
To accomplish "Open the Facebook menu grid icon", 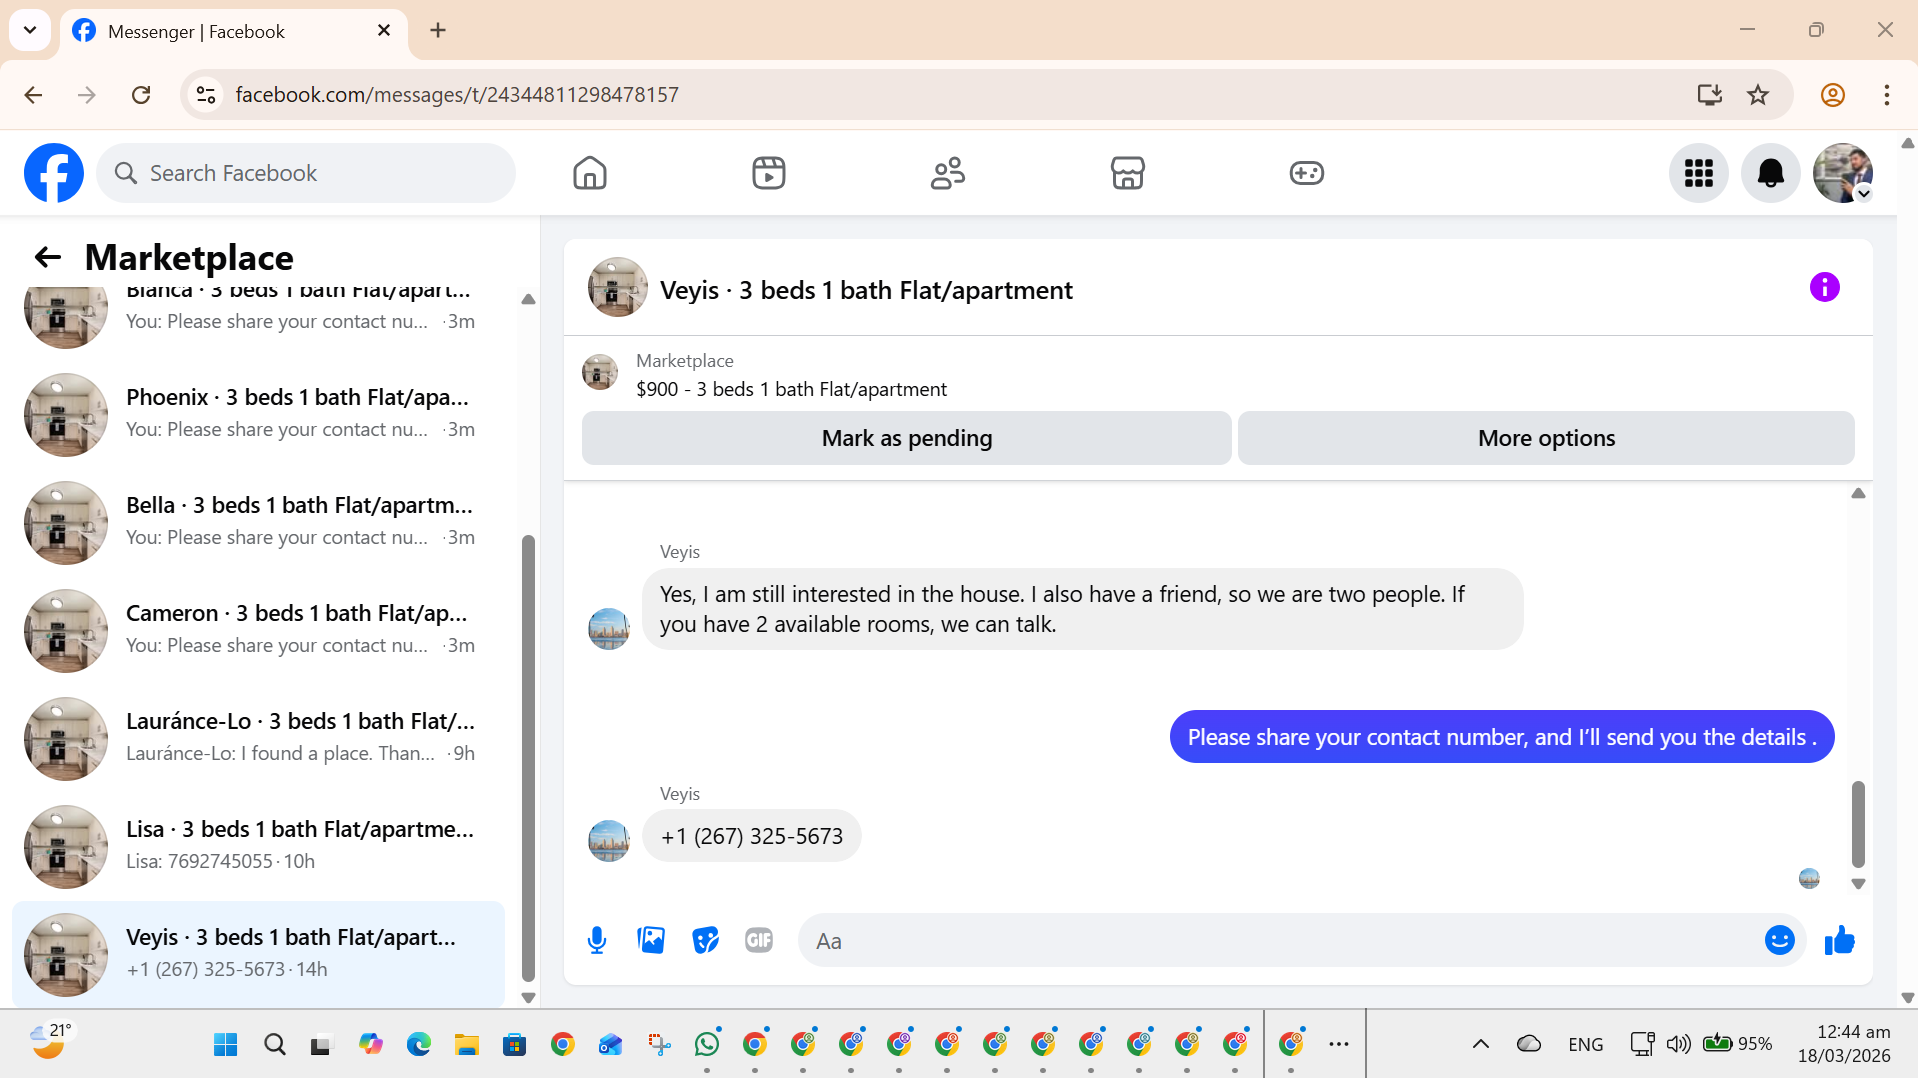I will tap(1699, 173).
